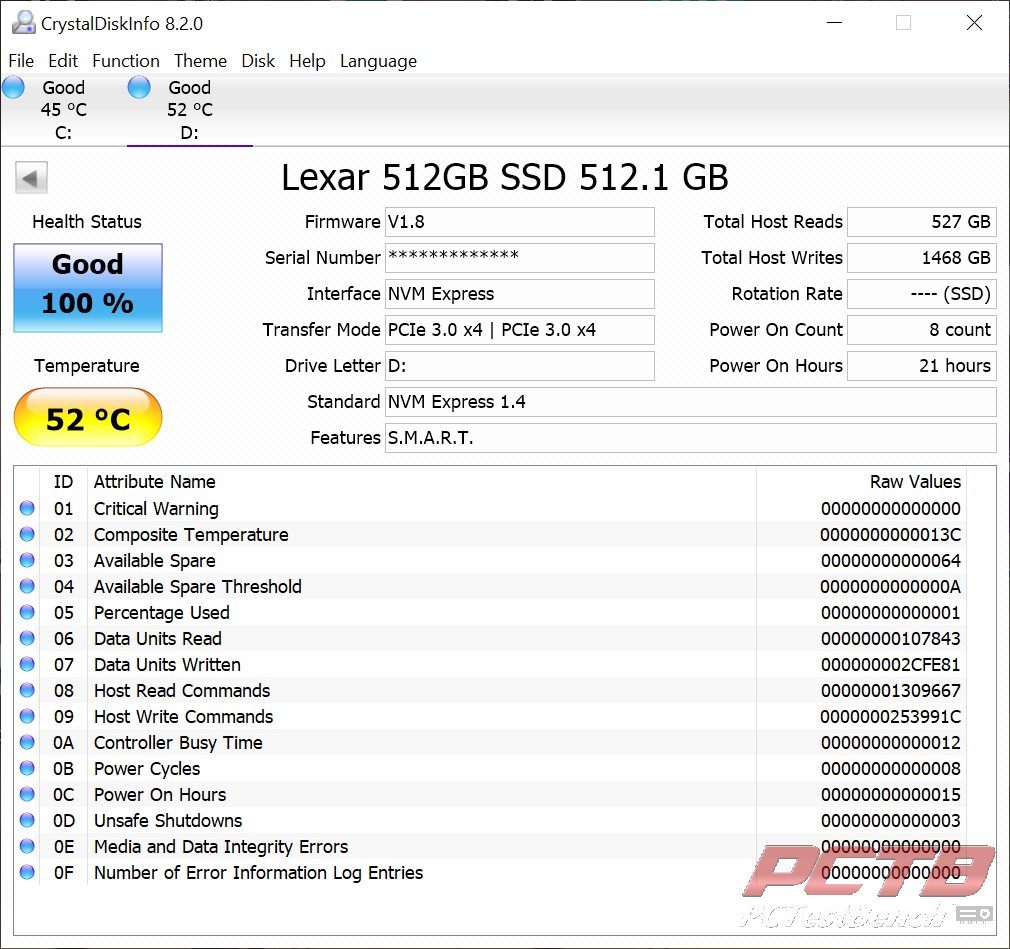The height and width of the screenshot is (949, 1010).
Task: Click Total Host Writes value 1468 GB
Action: pyautogui.click(x=922, y=258)
